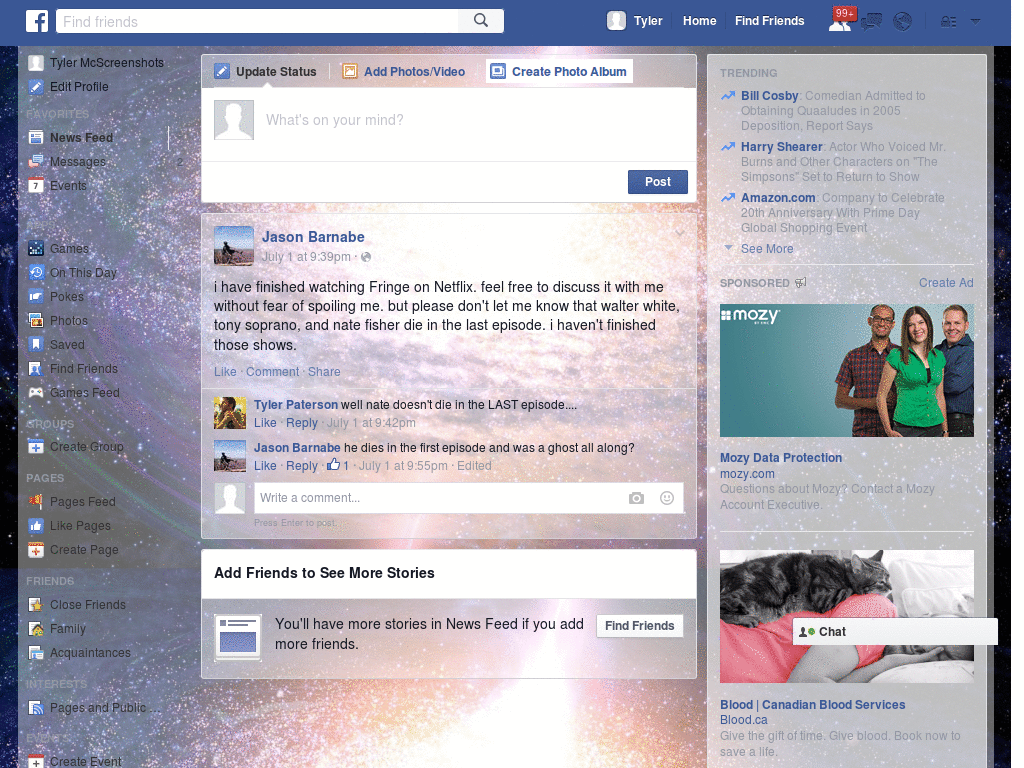Click the Facebook logo icon

[x=37, y=21]
